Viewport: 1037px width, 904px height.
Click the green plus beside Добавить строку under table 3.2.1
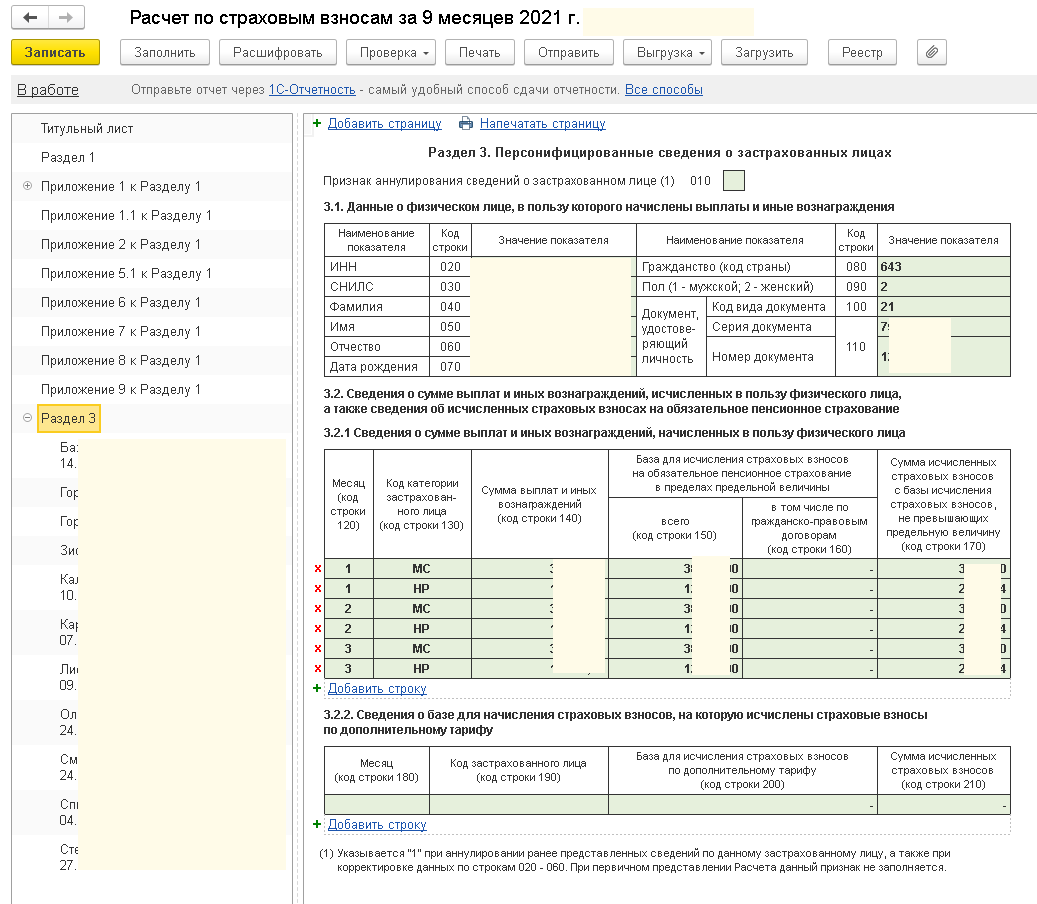pos(317,688)
